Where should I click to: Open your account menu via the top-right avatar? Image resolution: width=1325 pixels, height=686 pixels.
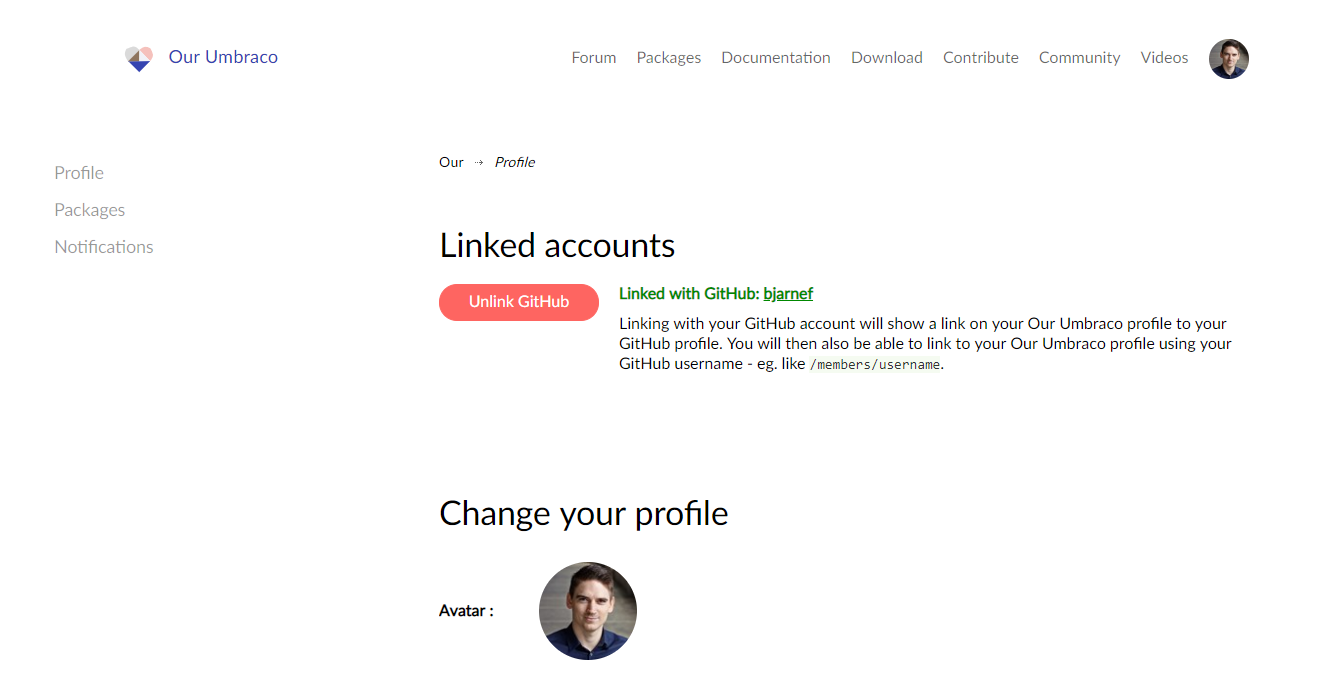[1228, 59]
